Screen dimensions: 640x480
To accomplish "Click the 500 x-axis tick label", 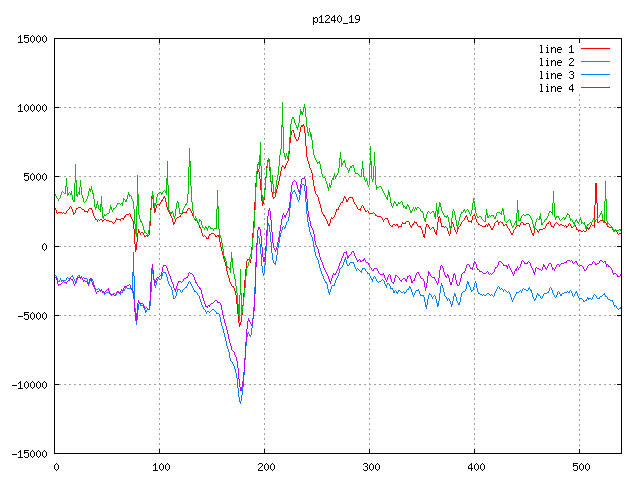I will (x=580, y=467).
